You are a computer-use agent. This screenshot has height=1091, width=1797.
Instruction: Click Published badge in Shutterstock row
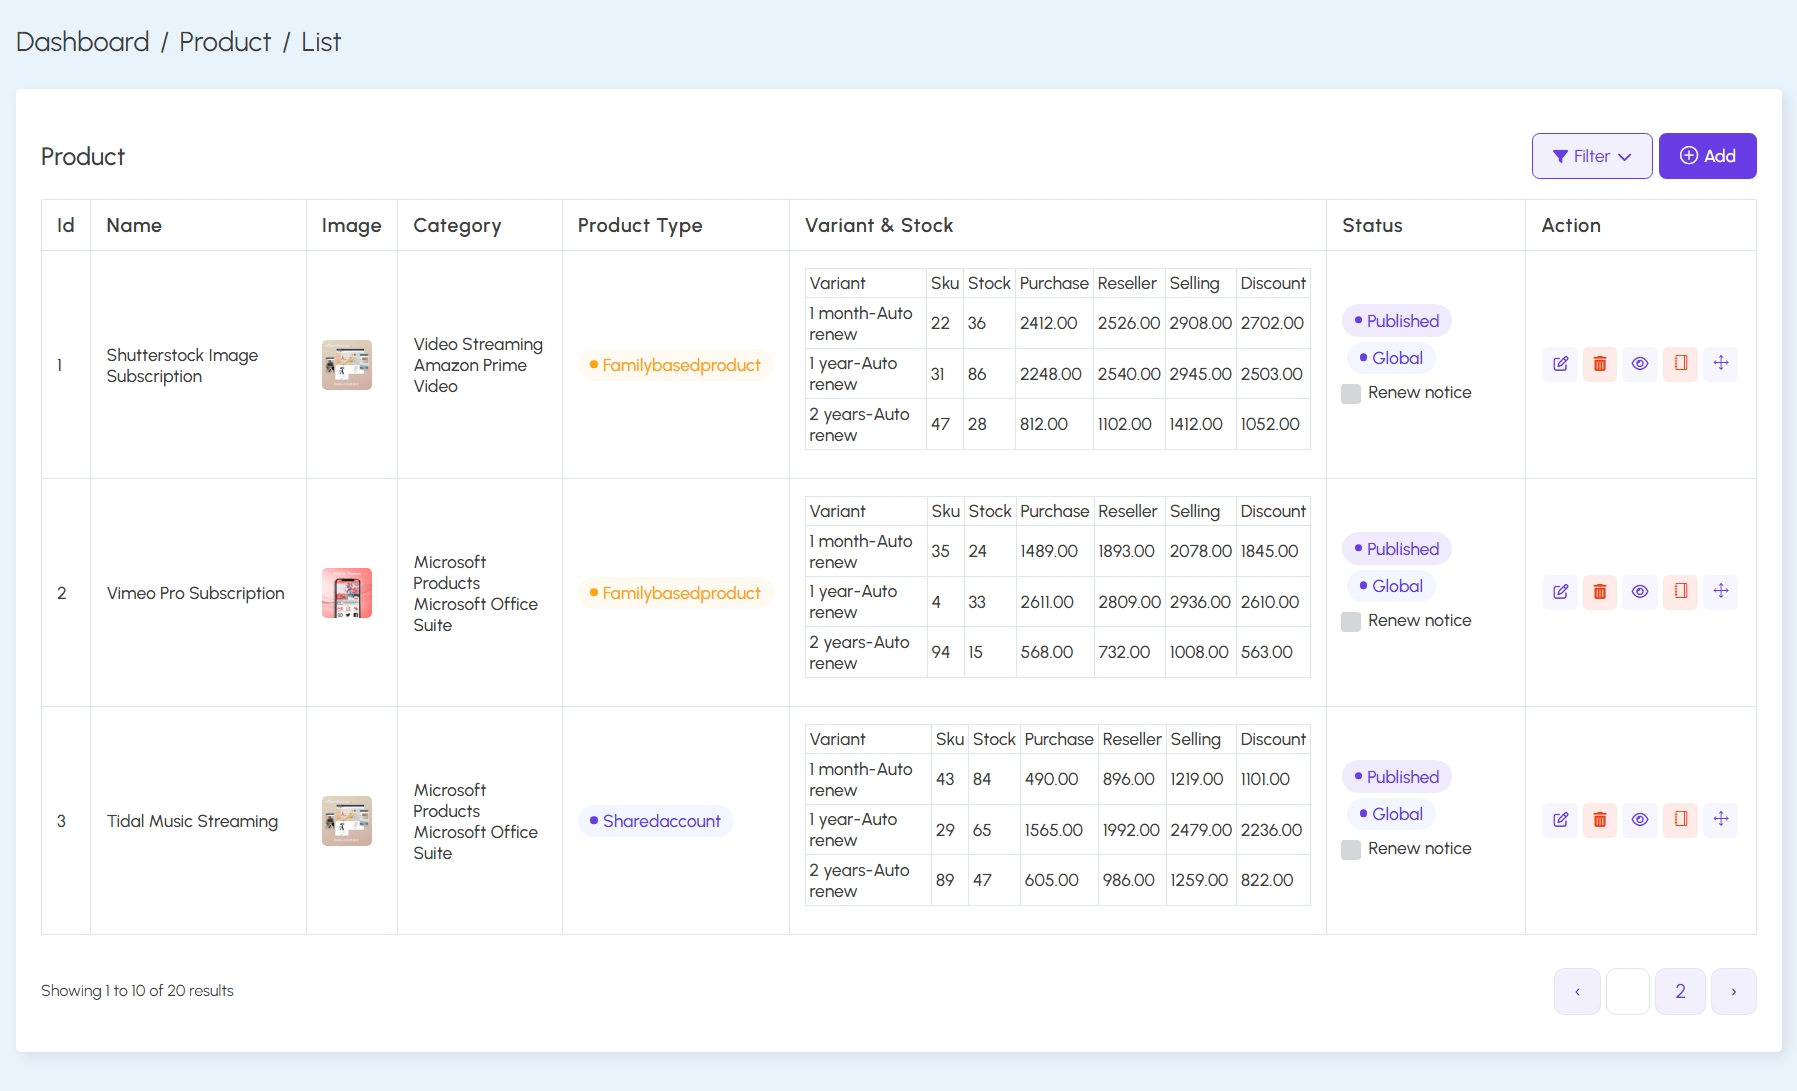pos(1397,321)
